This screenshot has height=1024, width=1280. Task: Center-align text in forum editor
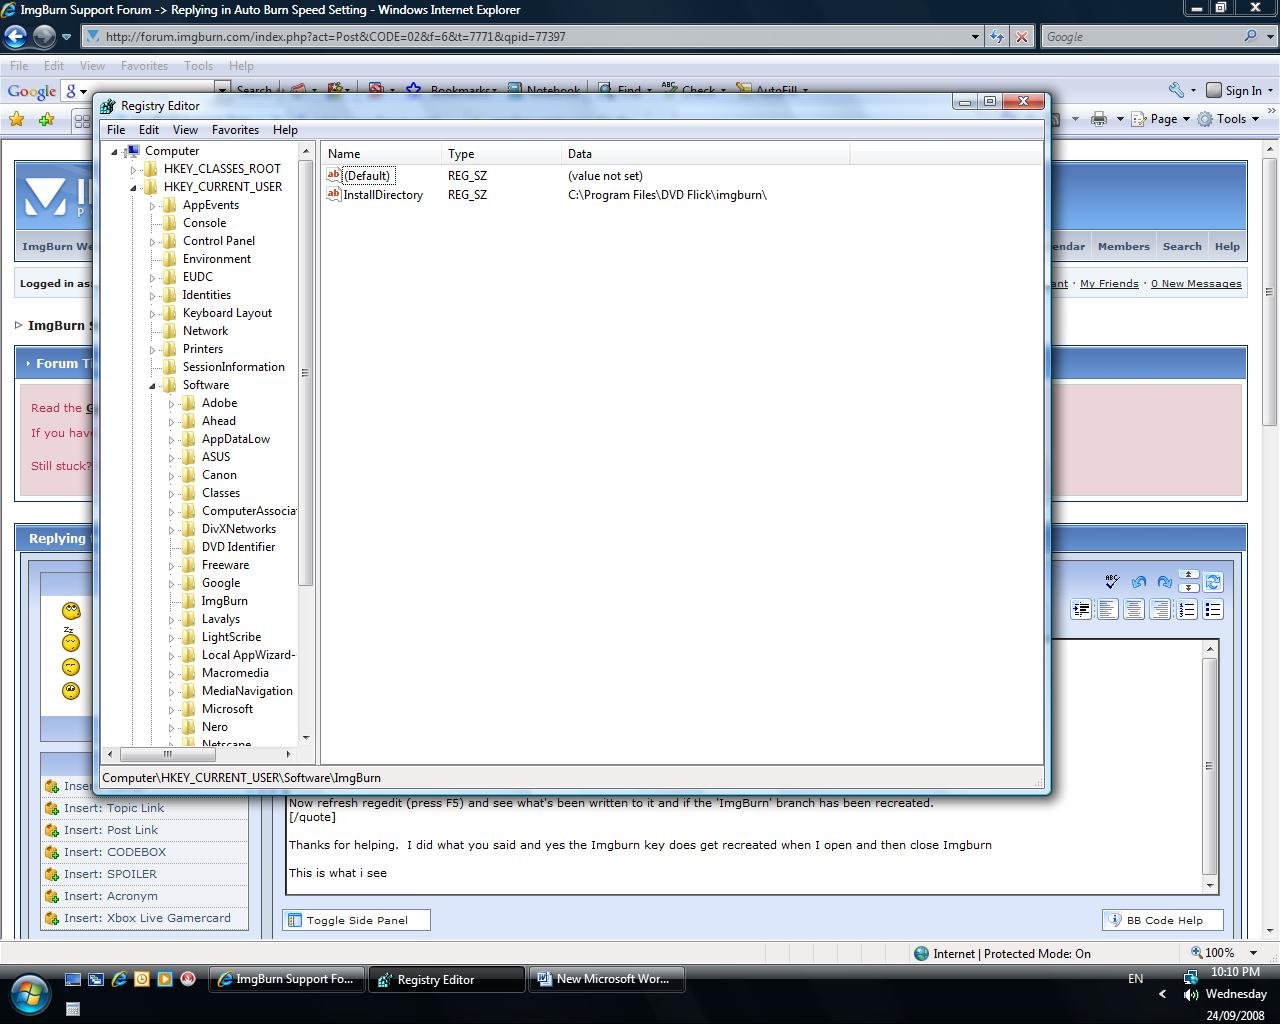1133,609
